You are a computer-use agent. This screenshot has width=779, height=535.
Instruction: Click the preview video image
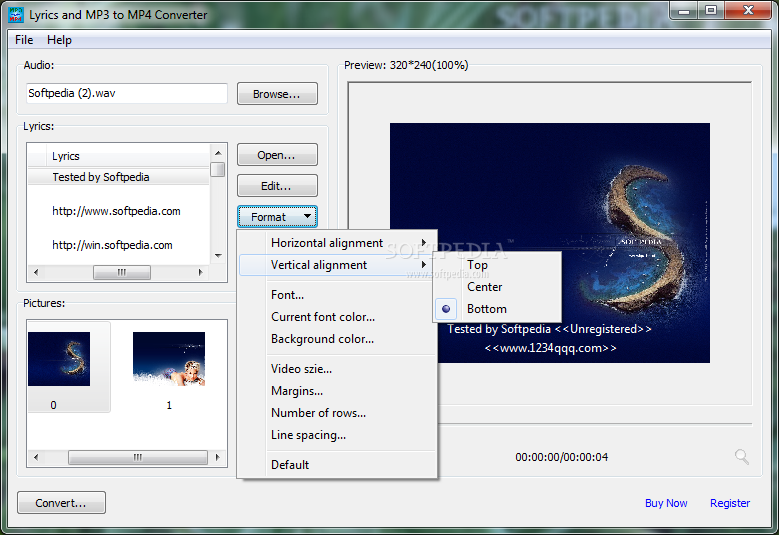click(549, 242)
